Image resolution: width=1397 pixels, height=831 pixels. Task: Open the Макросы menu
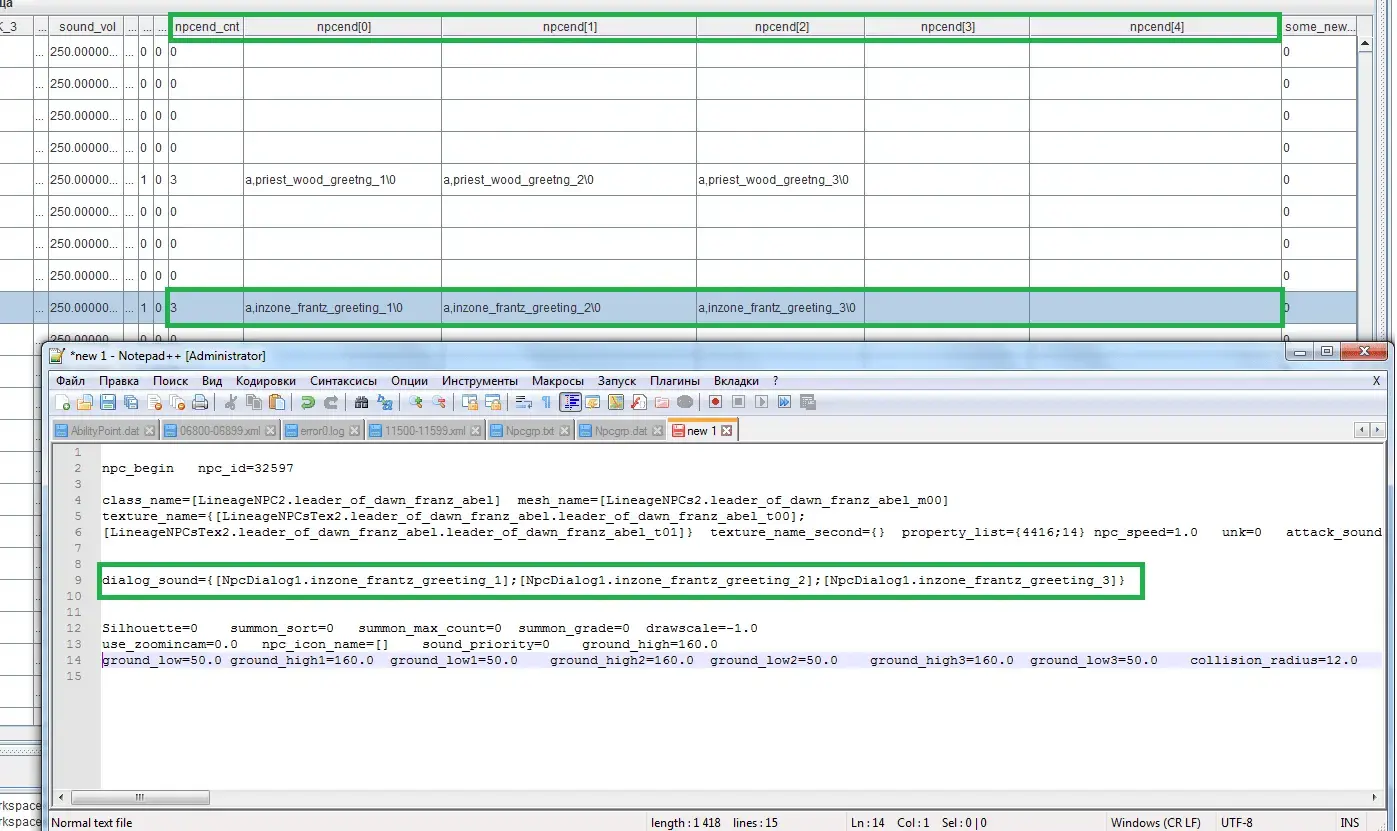point(558,381)
